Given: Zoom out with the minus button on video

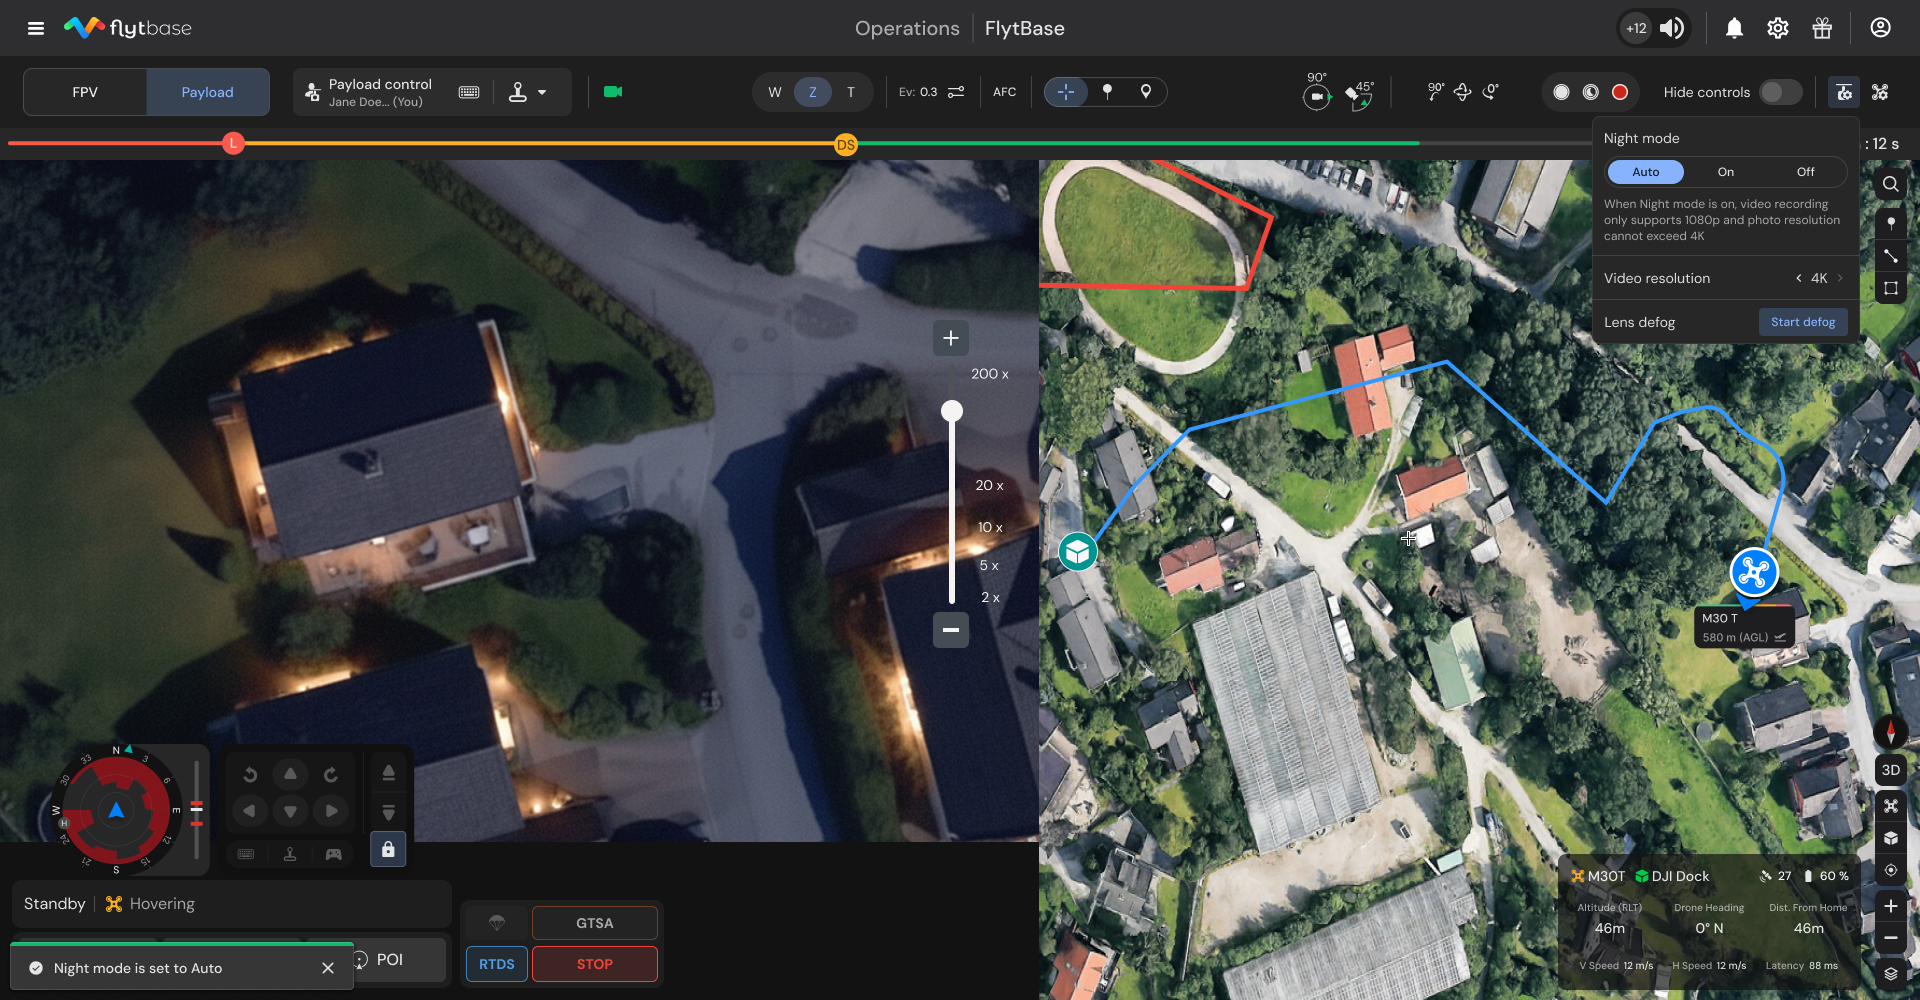Looking at the screenshot, I should click(951, 630).
